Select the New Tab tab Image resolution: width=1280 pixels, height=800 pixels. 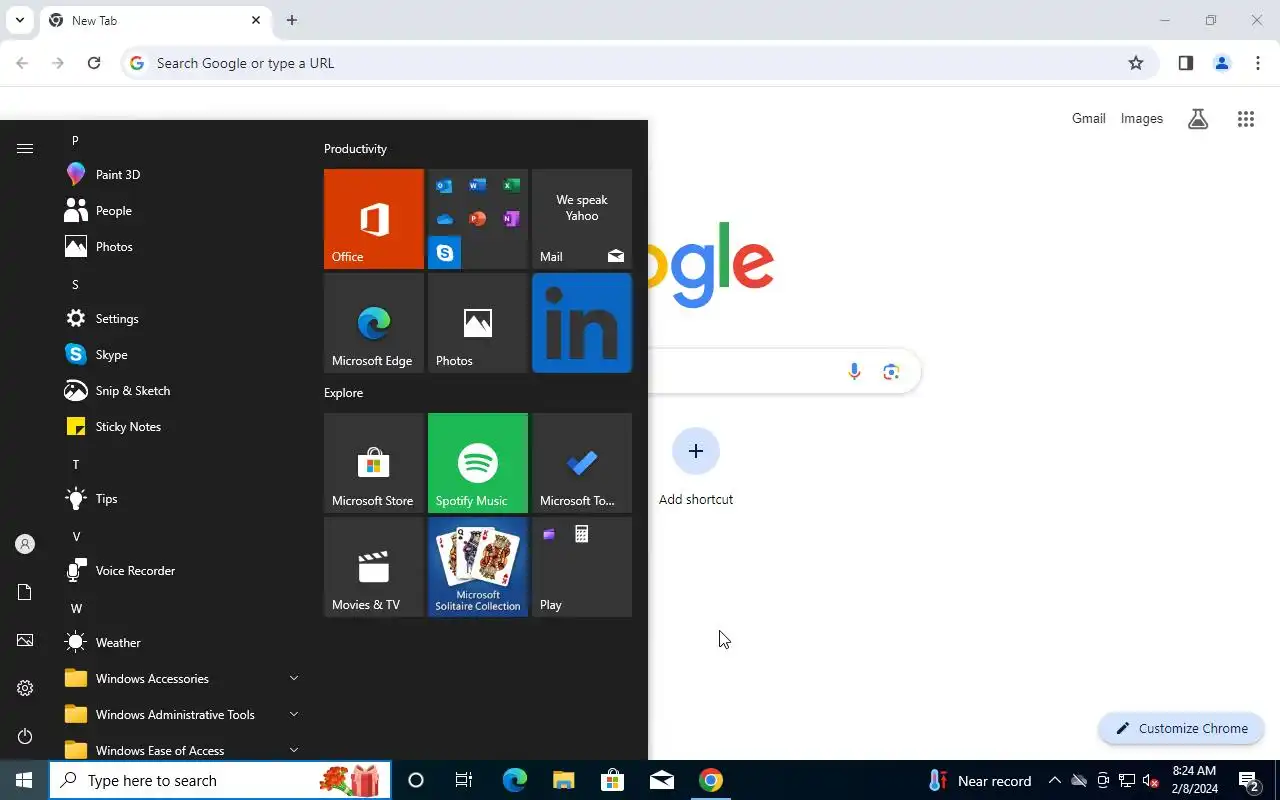[x=155, y=20]
